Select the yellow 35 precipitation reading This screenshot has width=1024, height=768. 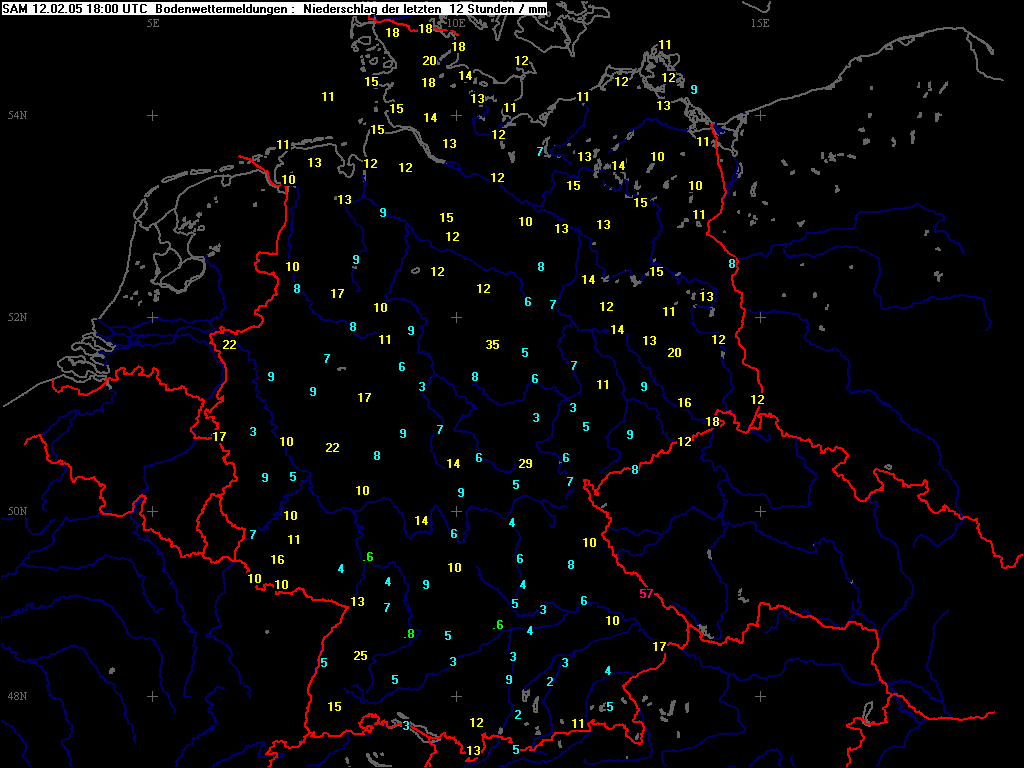(492, 345)
